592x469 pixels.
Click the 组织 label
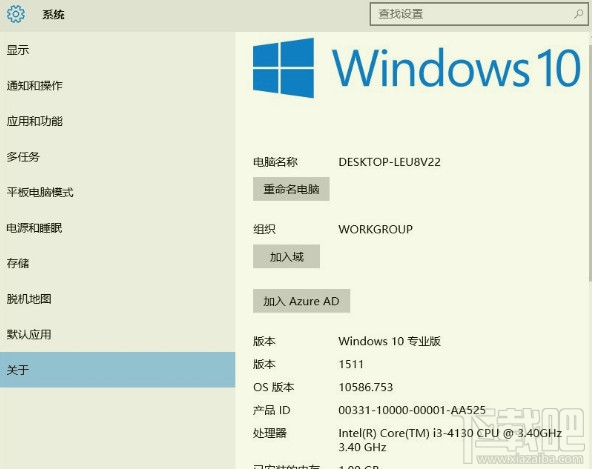click(264, 229)
